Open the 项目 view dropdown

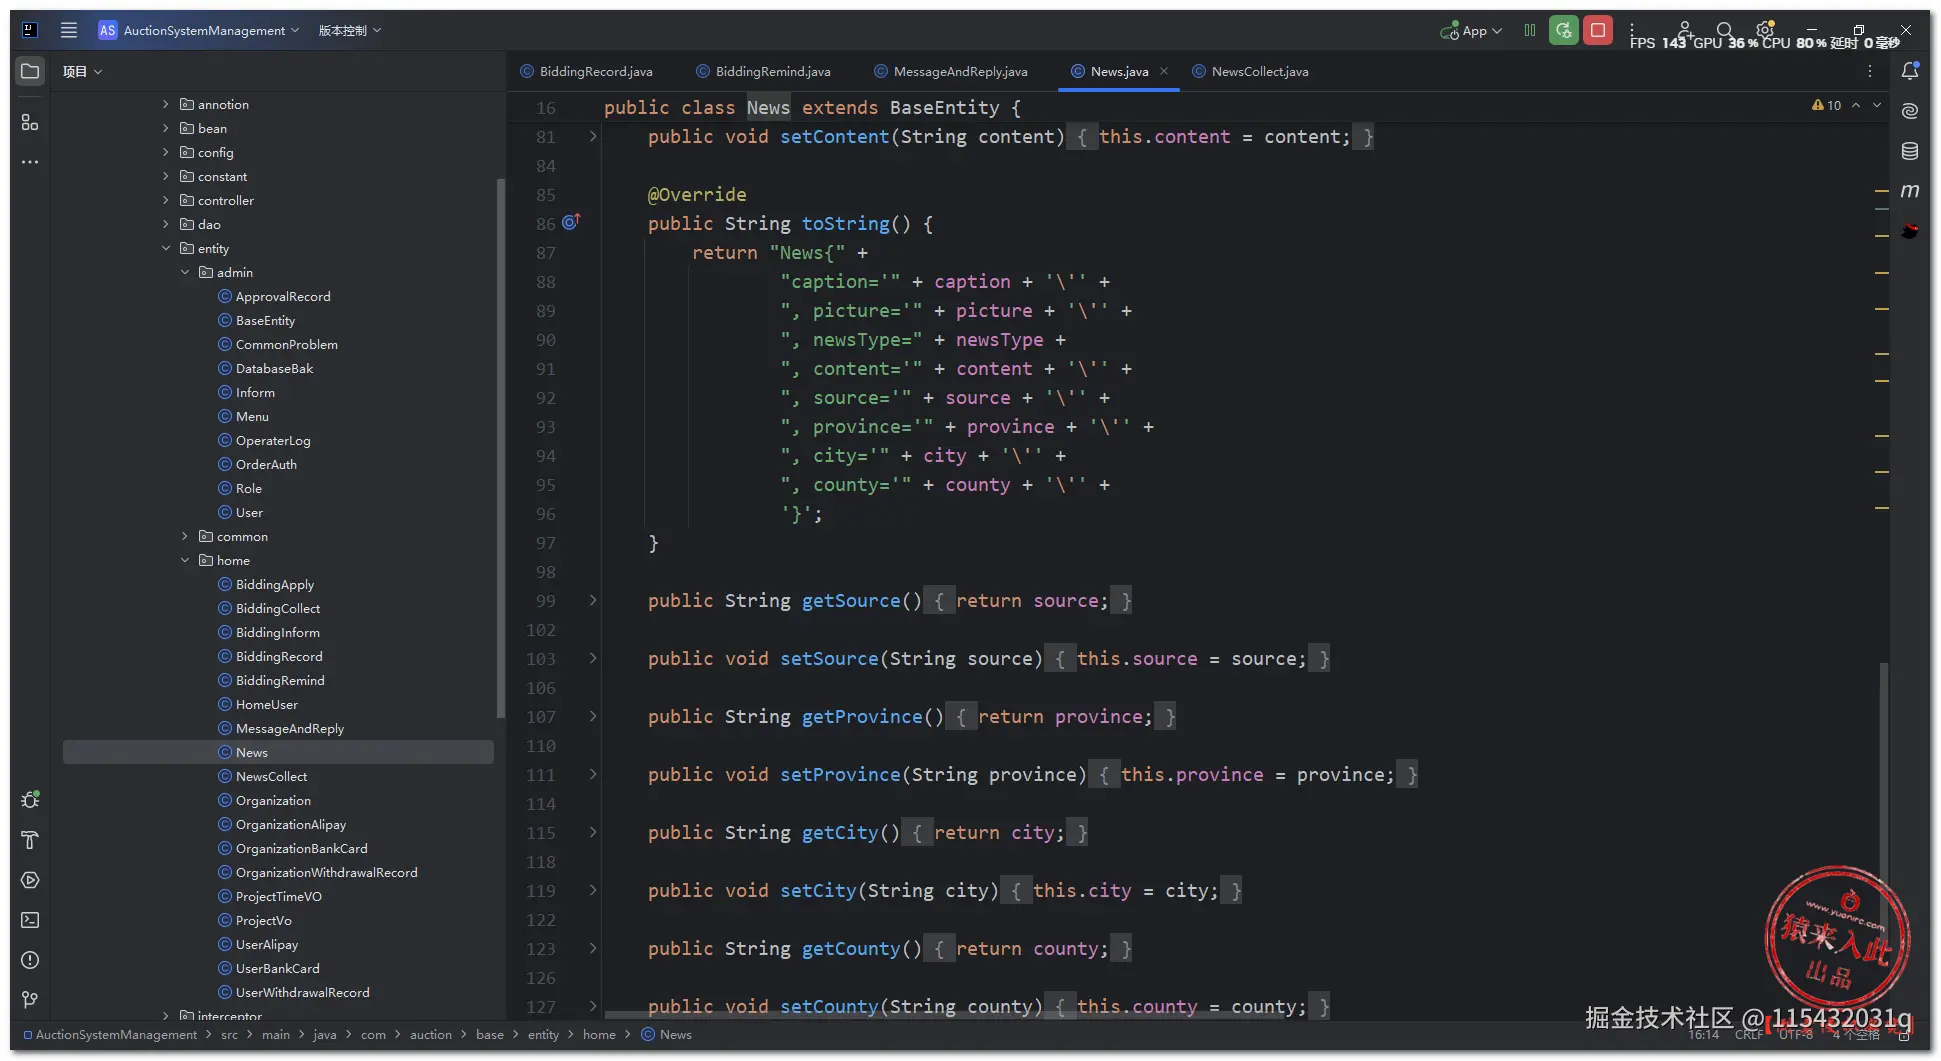82,71
